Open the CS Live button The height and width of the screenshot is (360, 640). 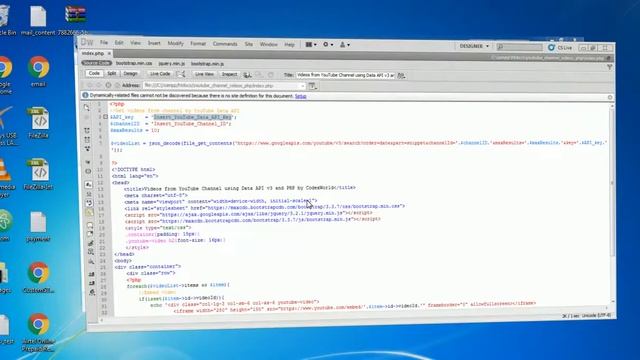coord(560,48)
